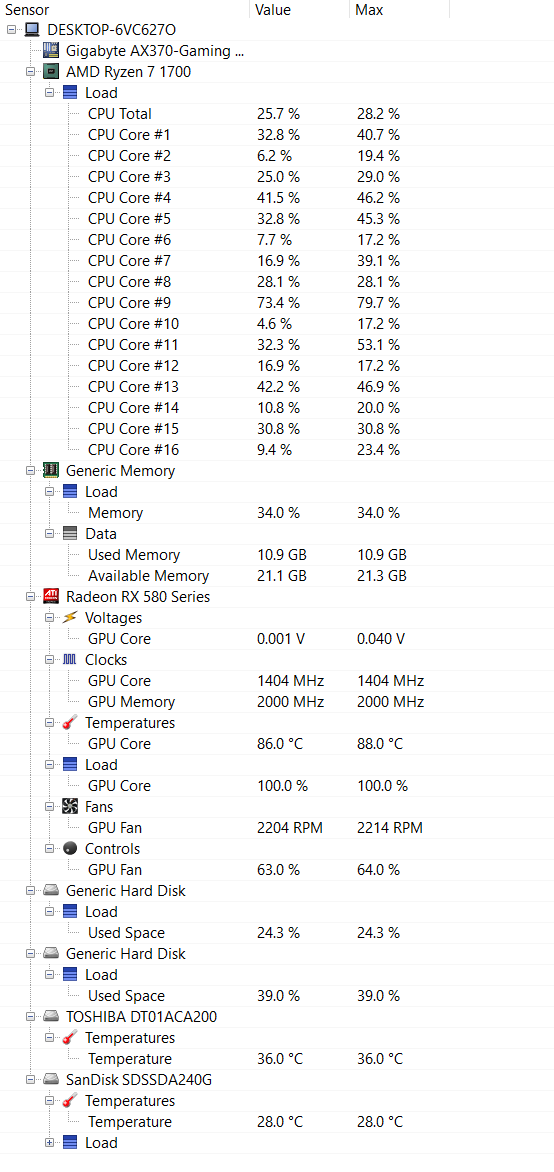Expand the SanDisk Load node
554x1172 pixels.
click(49, 1143)
